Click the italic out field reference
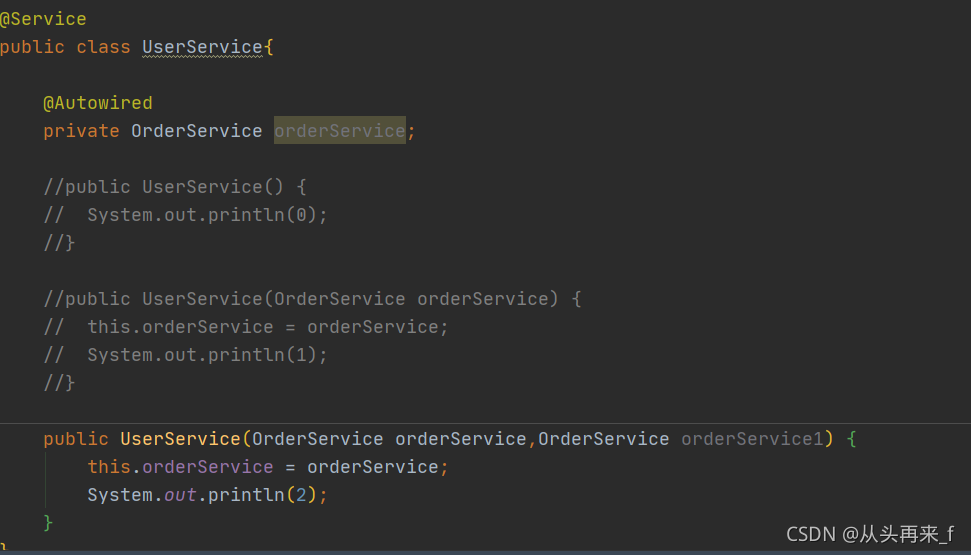Image resolution: width=971 pixels, height=555 pixels. (x=180, y=495)
